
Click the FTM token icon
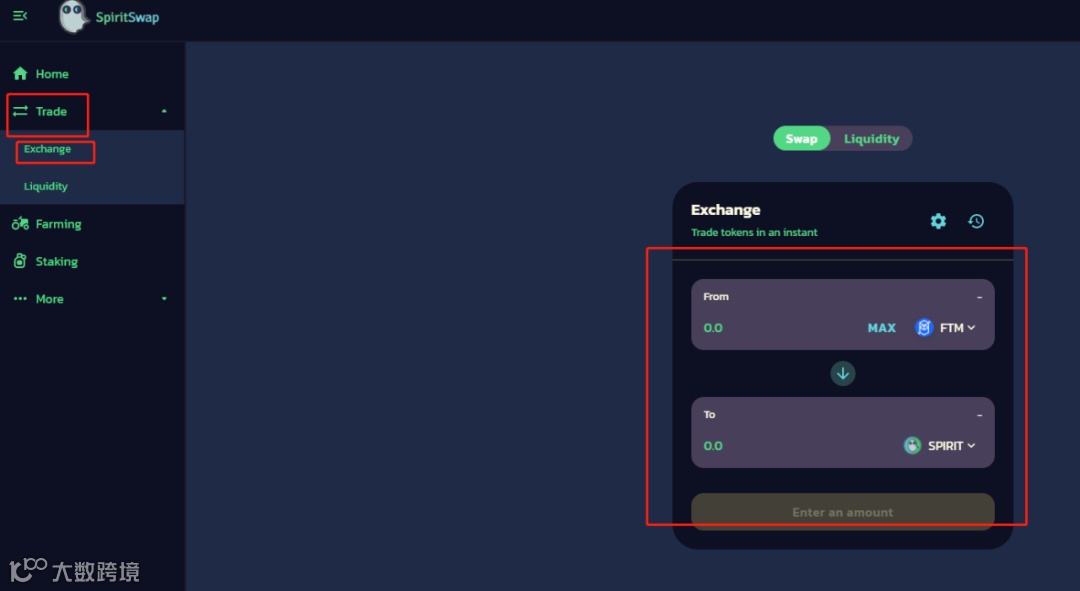coord(924,328)
